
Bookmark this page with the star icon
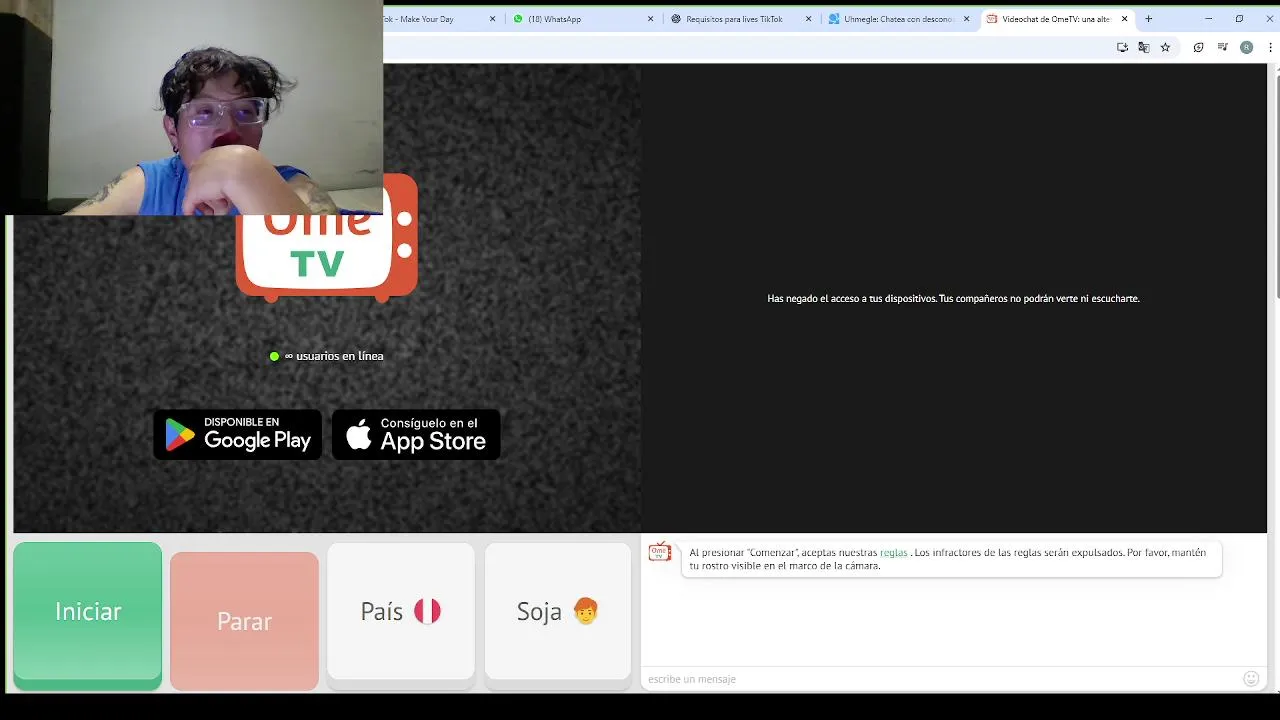(x=1165, y=47)
